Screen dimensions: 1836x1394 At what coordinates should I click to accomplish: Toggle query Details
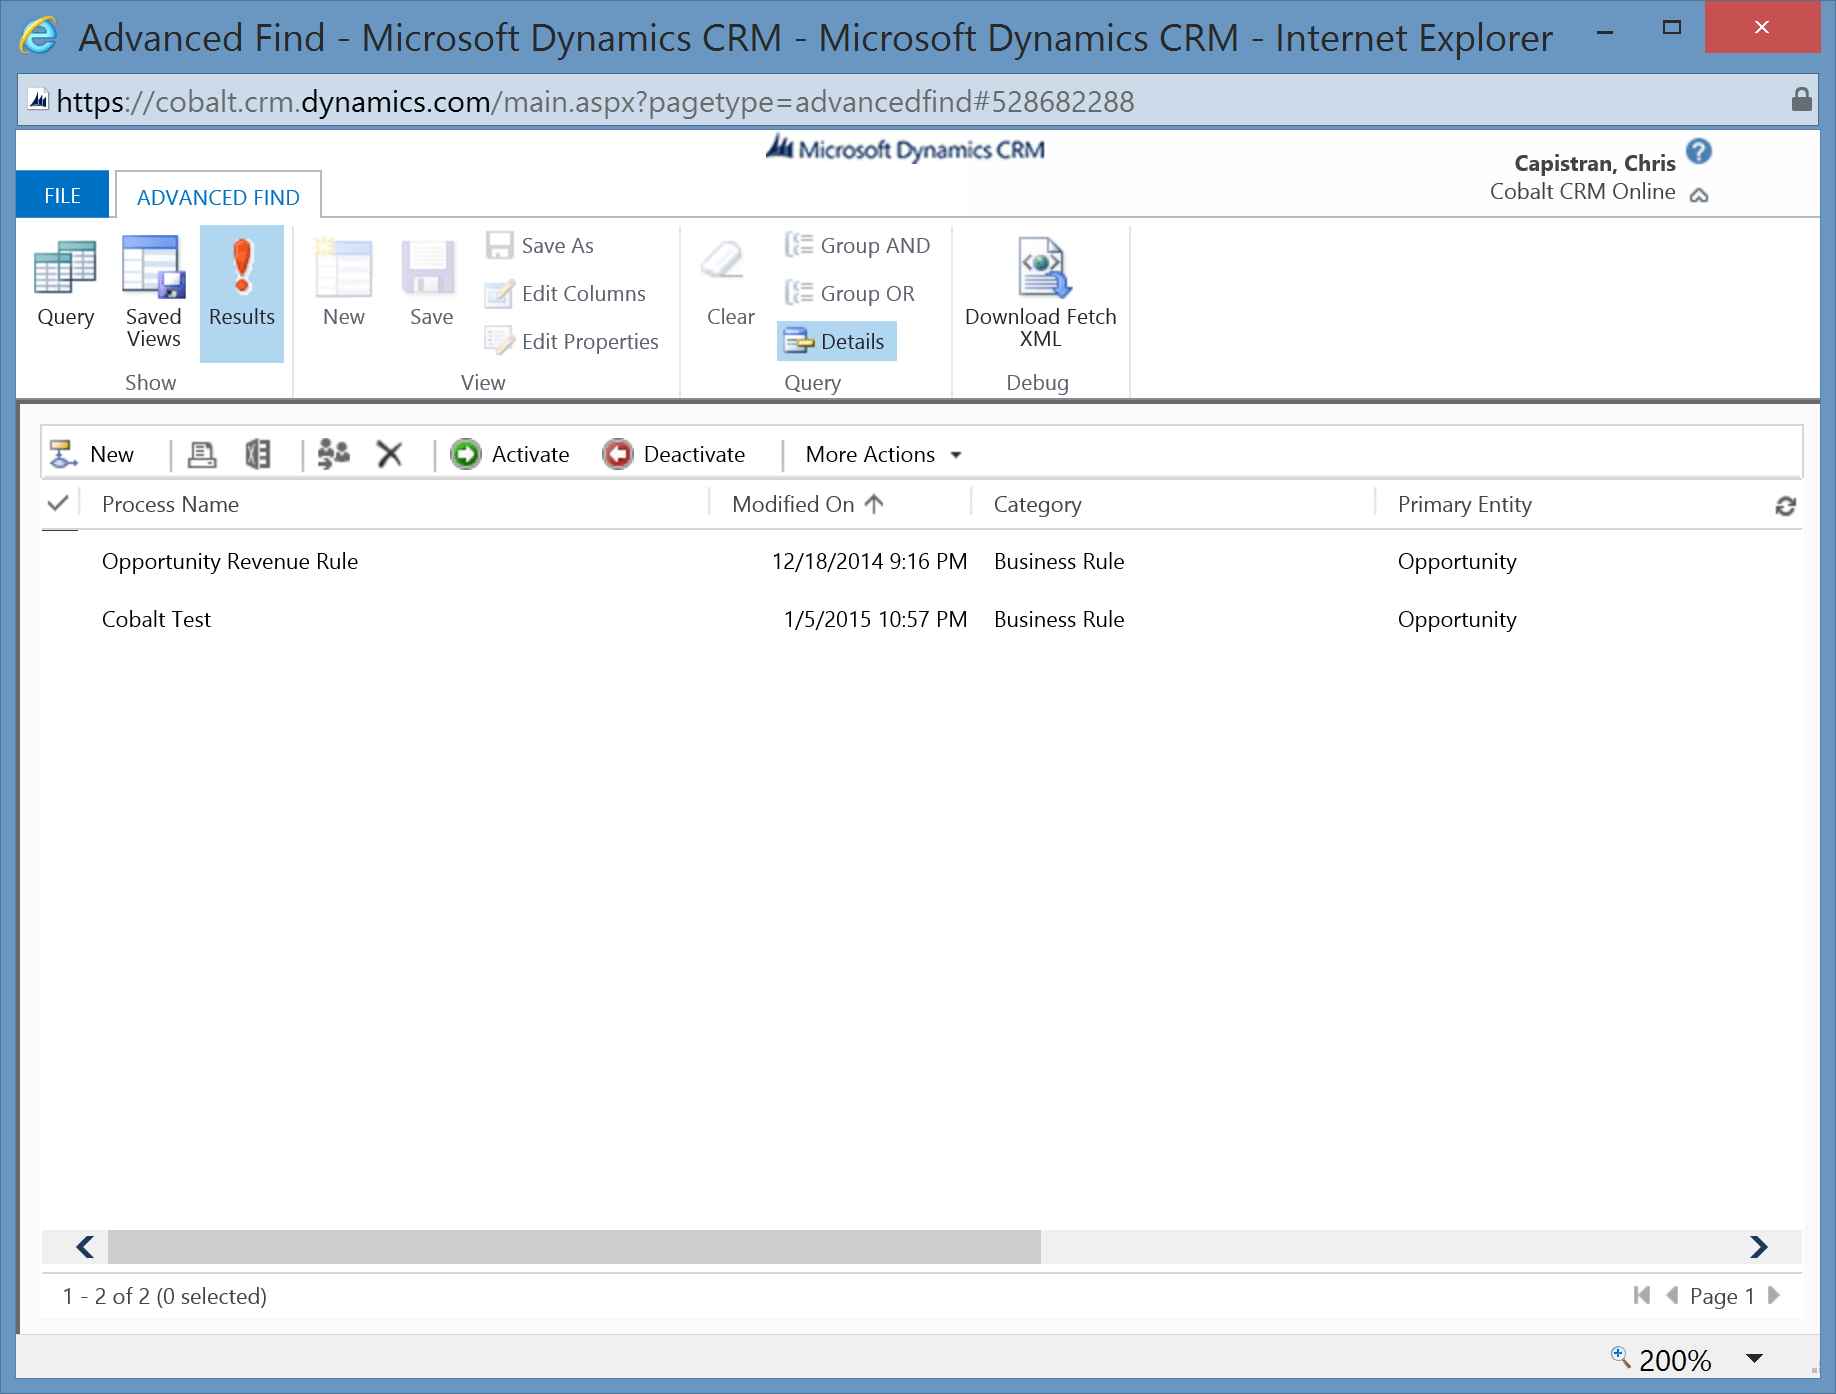(836, 341)
